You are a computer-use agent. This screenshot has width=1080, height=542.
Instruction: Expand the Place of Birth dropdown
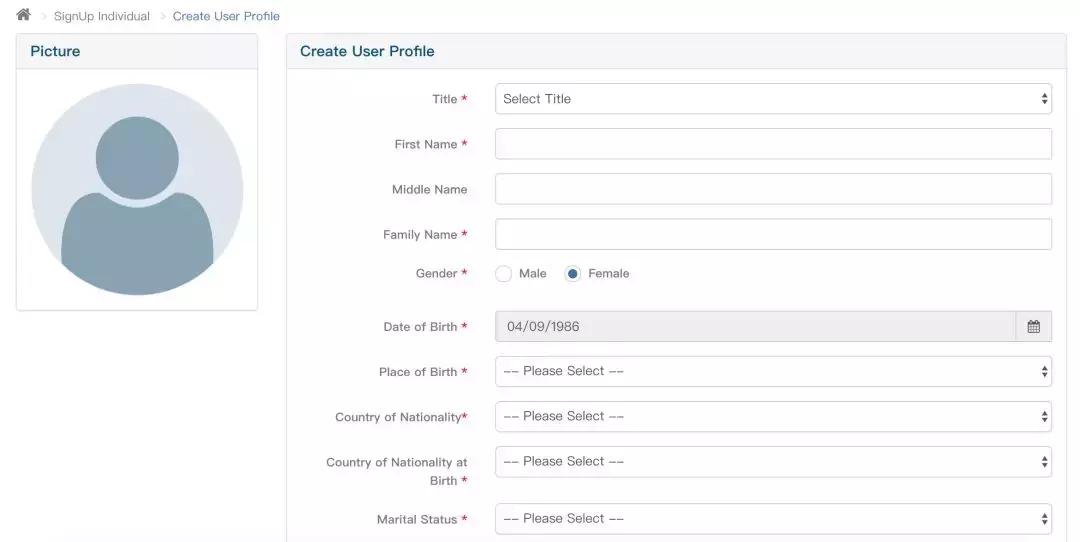pyautogui.click(x=773, y=371)
